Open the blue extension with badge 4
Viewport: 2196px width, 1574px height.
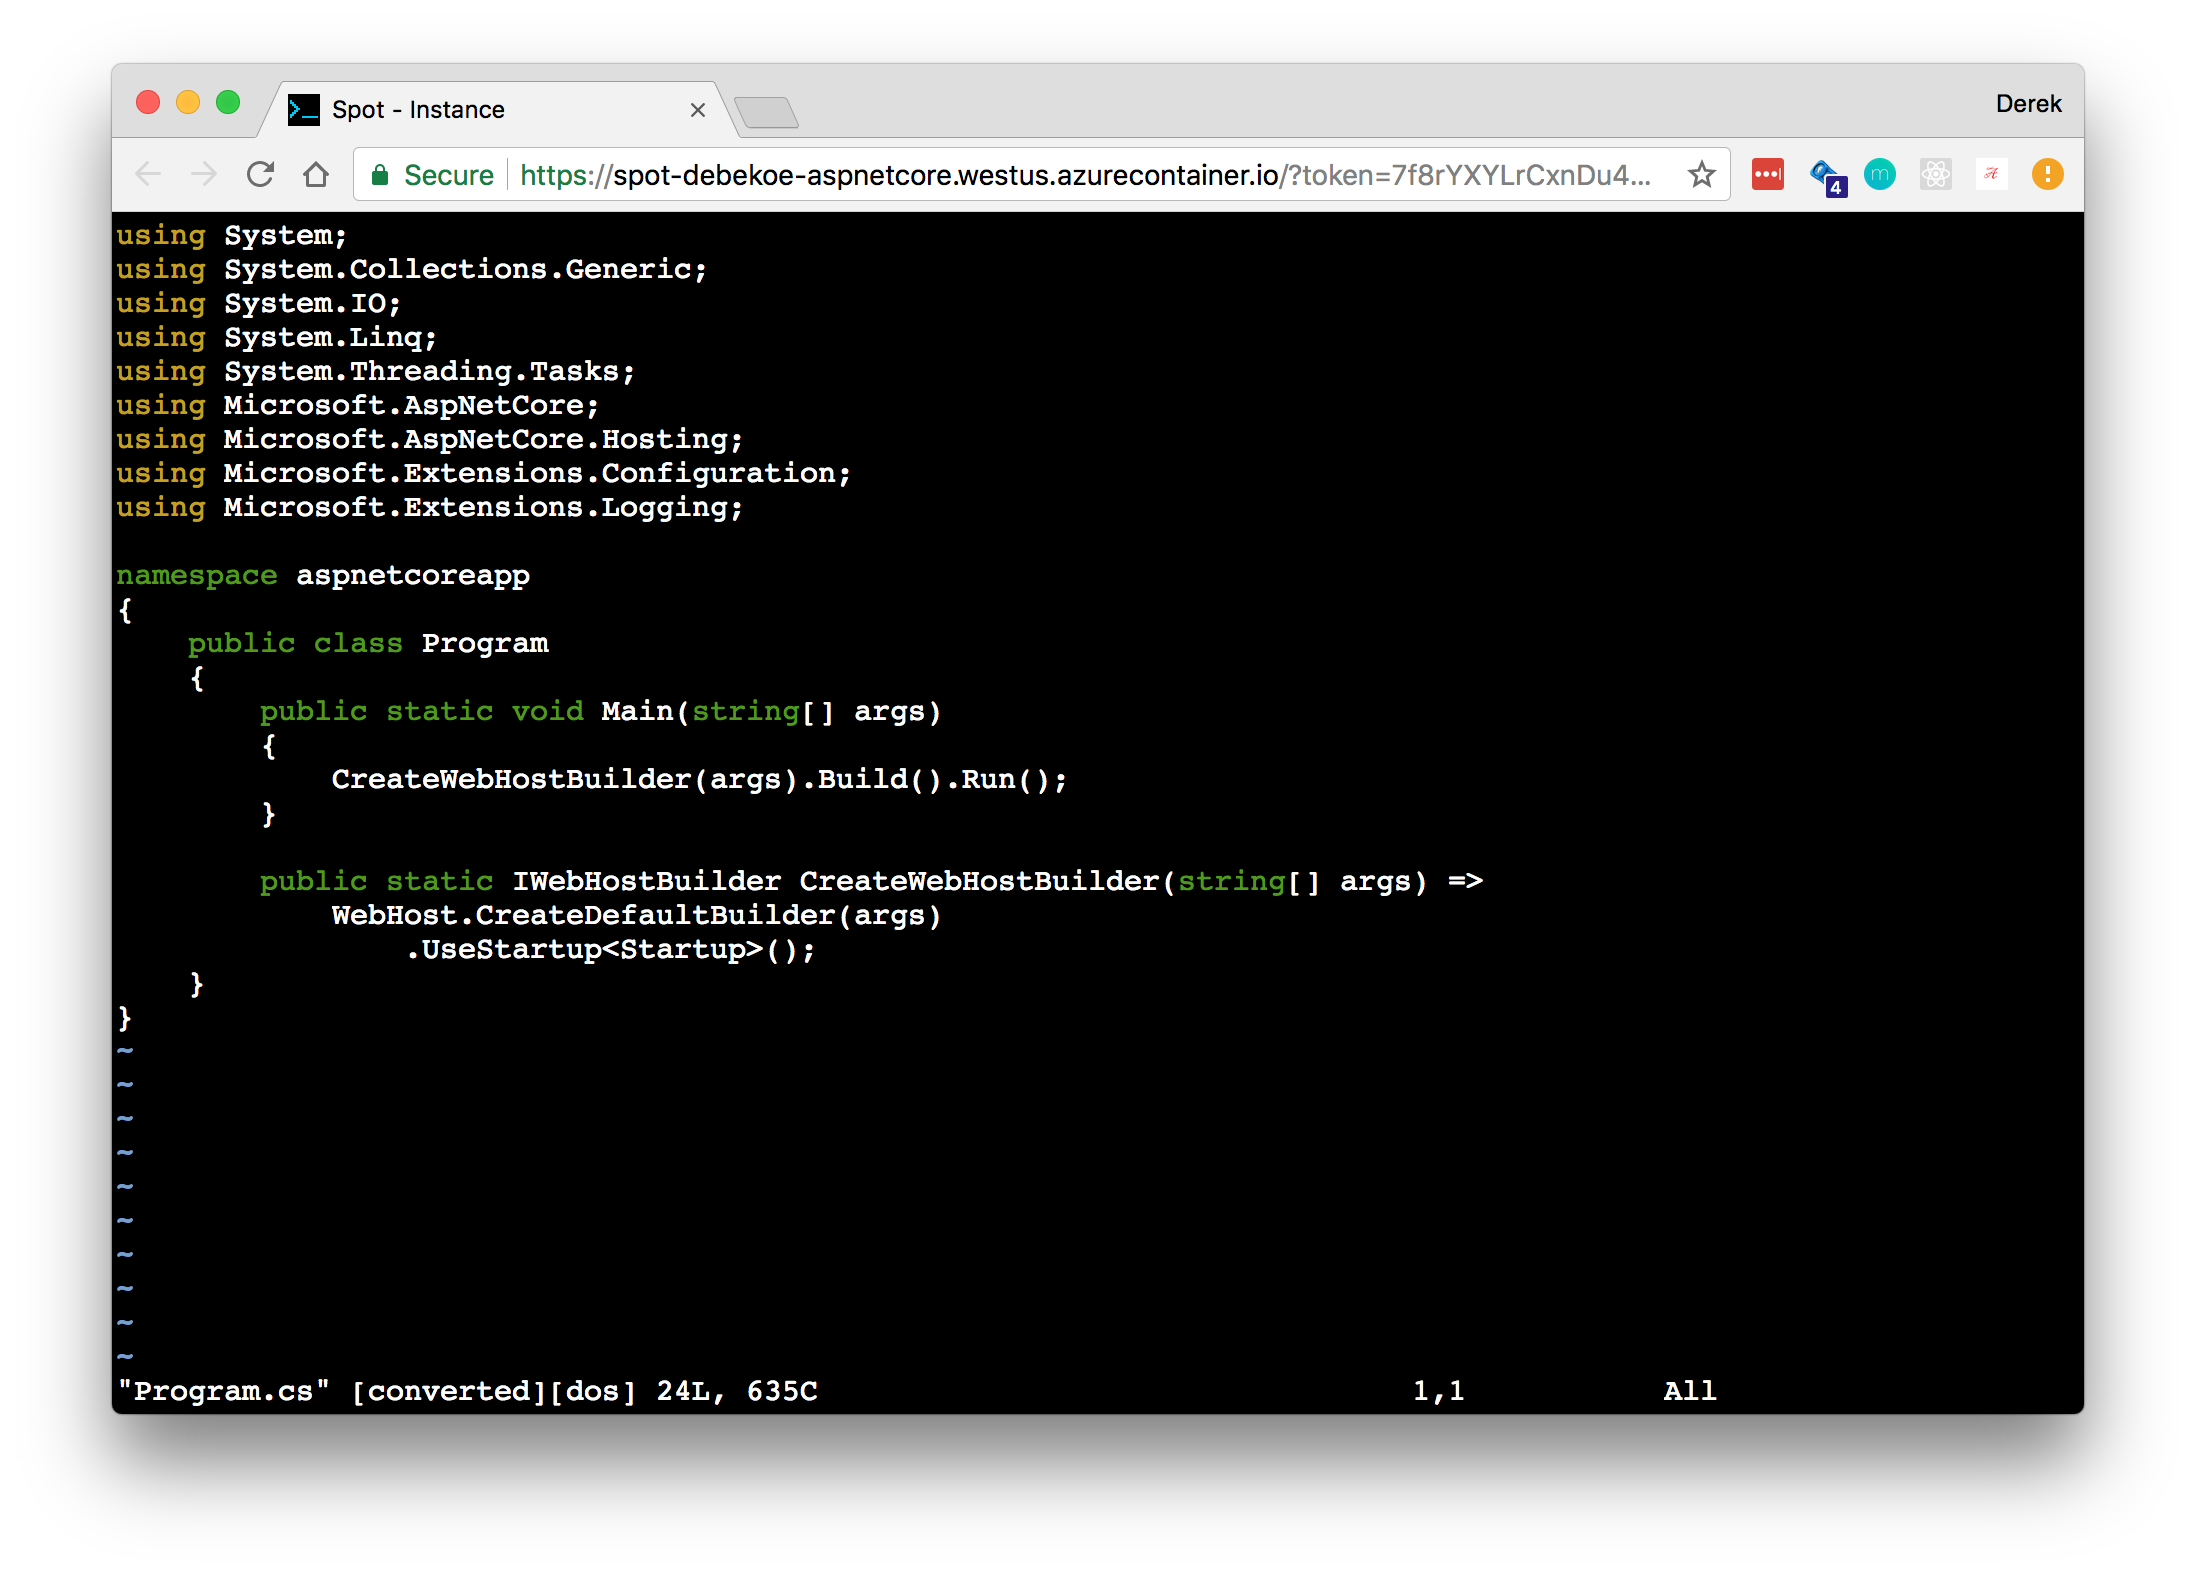(x=1825, y=175)
